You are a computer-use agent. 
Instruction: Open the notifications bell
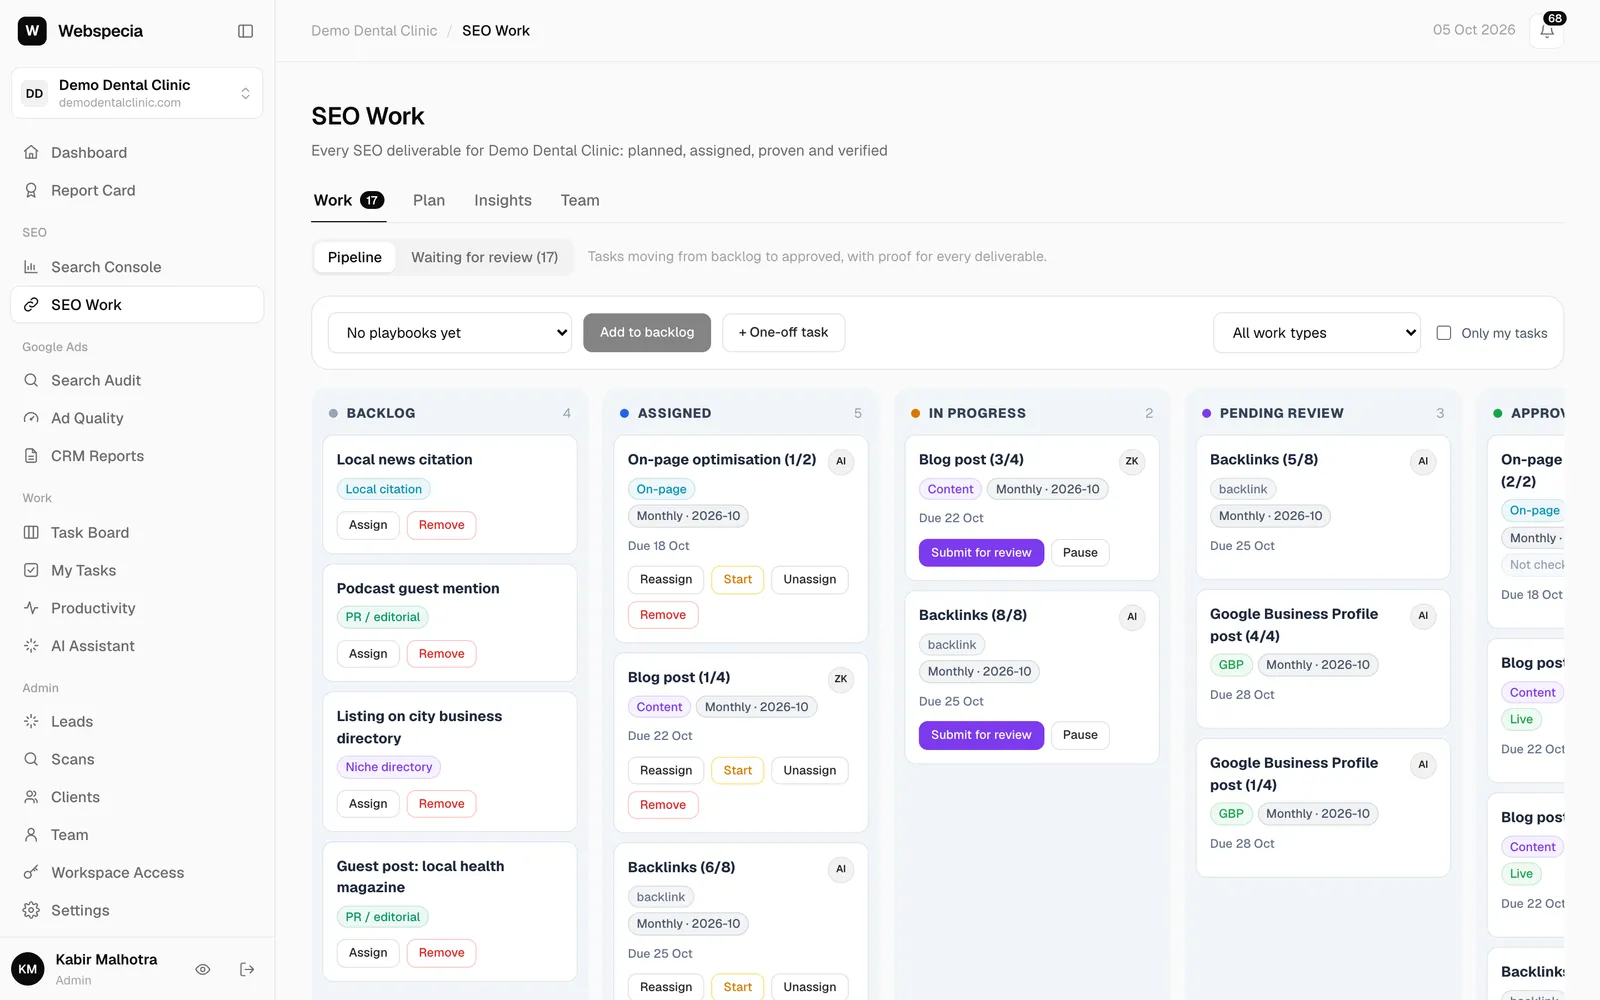pyautogui.click(x=1547, y=30)
